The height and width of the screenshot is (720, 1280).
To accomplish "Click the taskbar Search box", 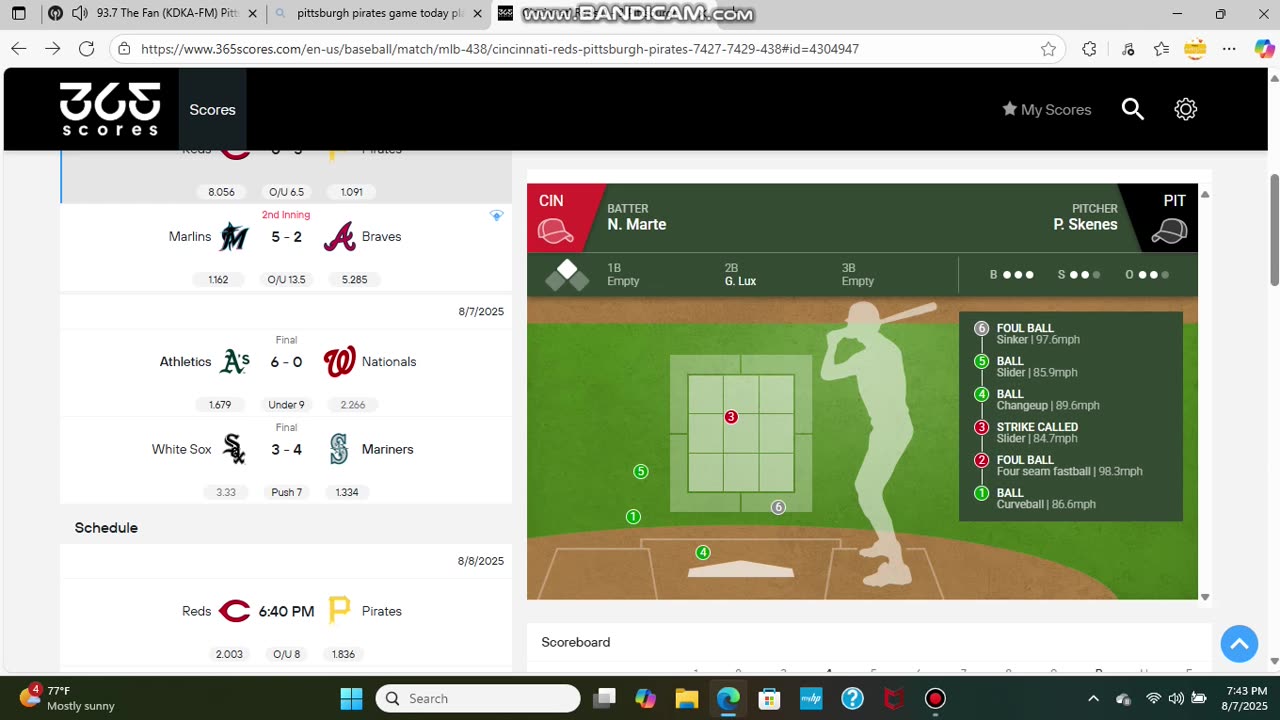I will (478, 698).
